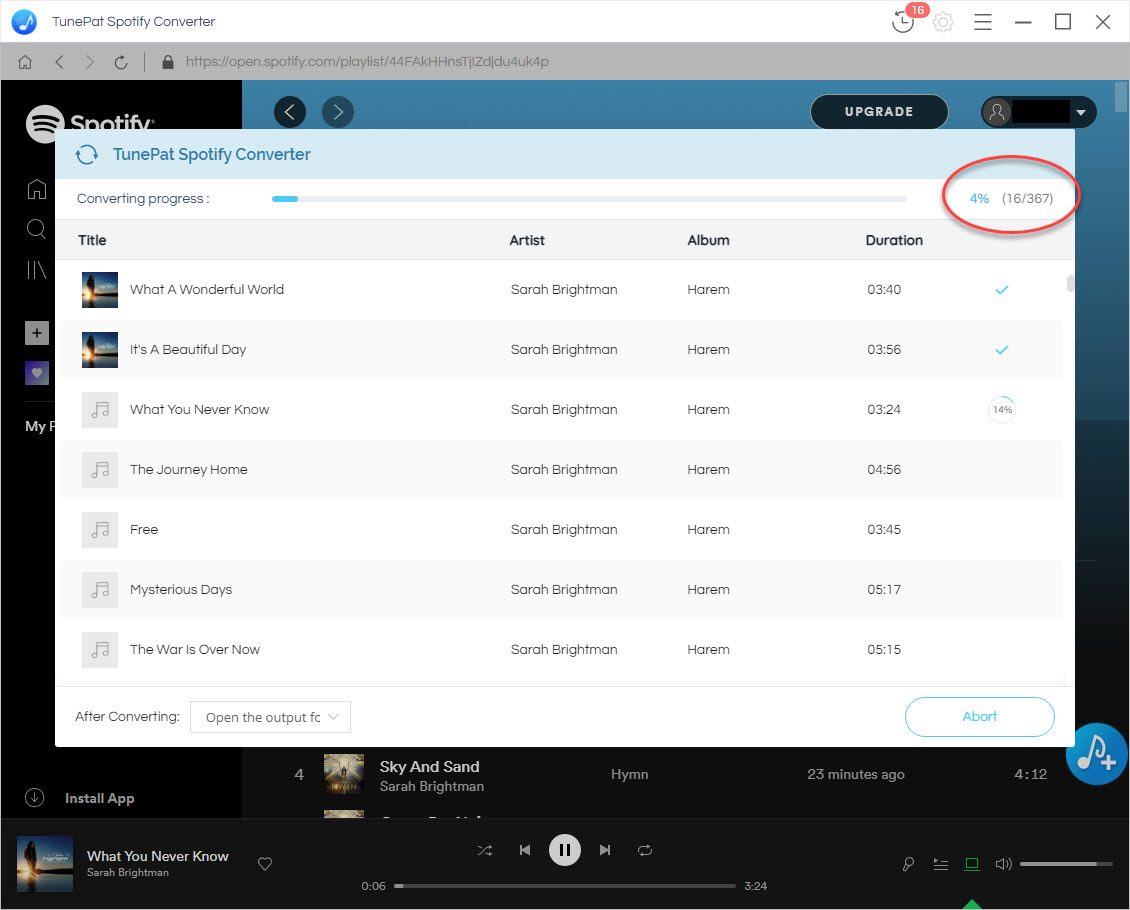
Task: Pause the current track
Action: point(565,850)
